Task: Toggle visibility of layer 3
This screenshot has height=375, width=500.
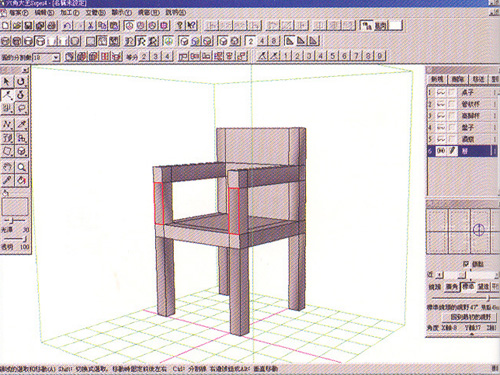Action: click(441, 116)
